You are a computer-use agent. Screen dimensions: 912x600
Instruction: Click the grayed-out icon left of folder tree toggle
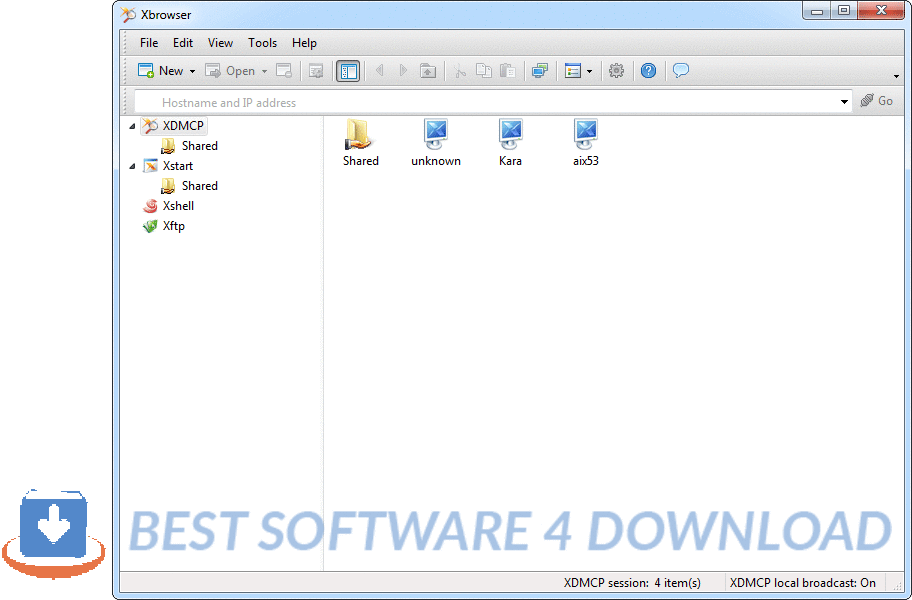pyautogui.click(x=316, y=71)
